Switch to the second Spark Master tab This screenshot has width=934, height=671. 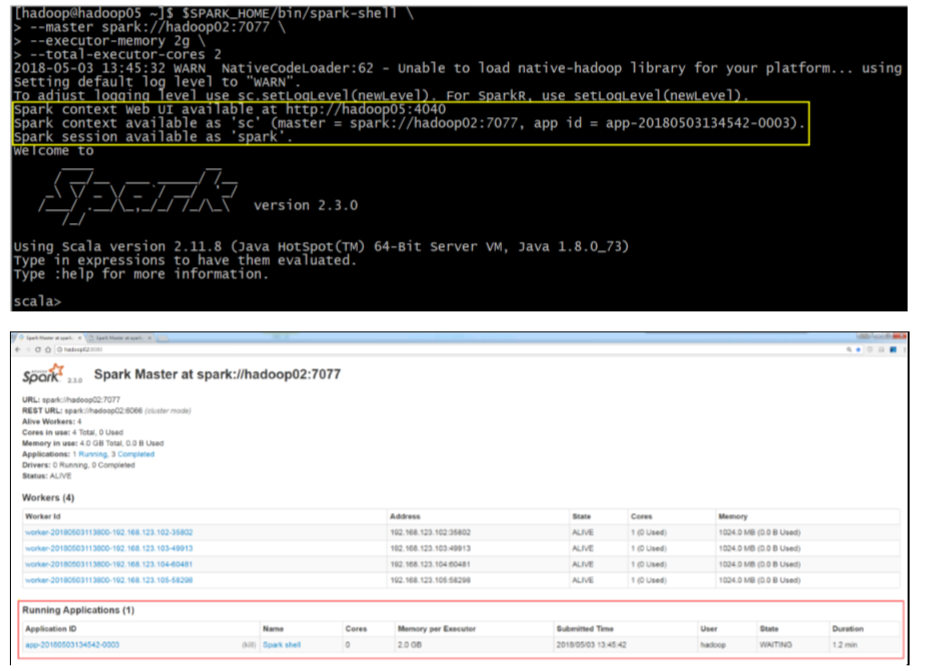(x=120, y=338)
